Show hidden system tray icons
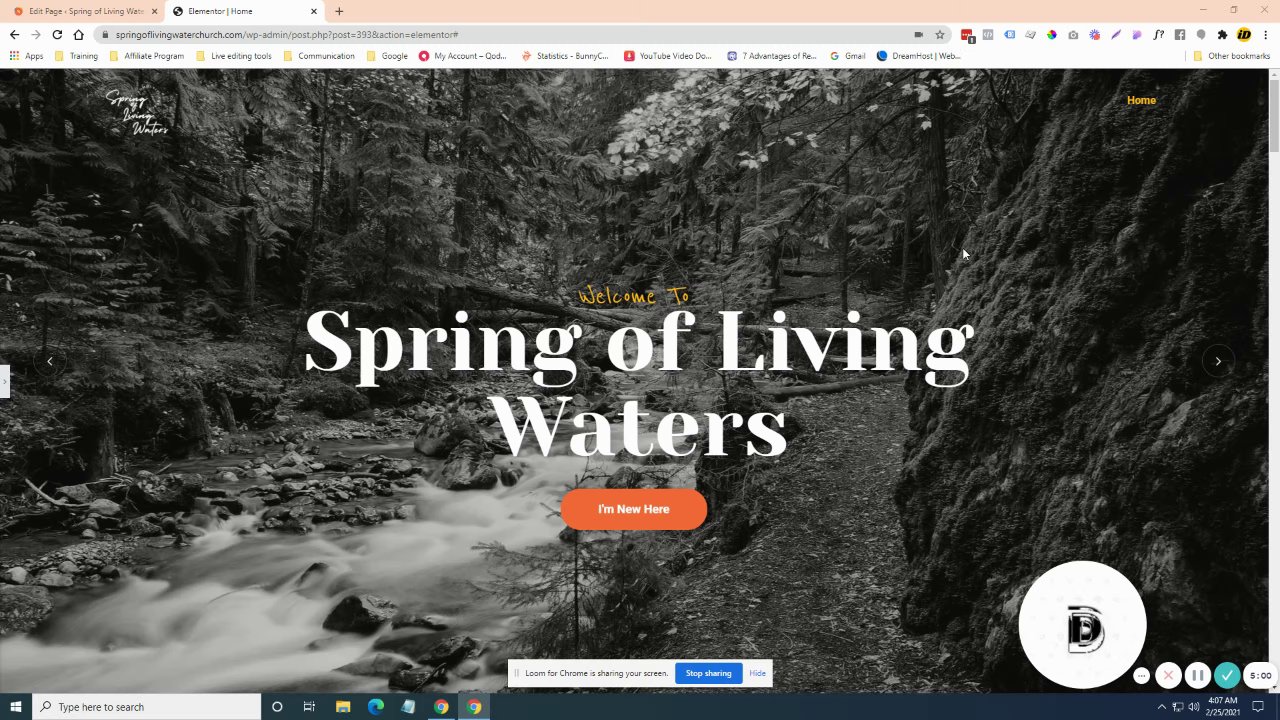Viewport: 1280px width, 720px height. point(1161,707)
